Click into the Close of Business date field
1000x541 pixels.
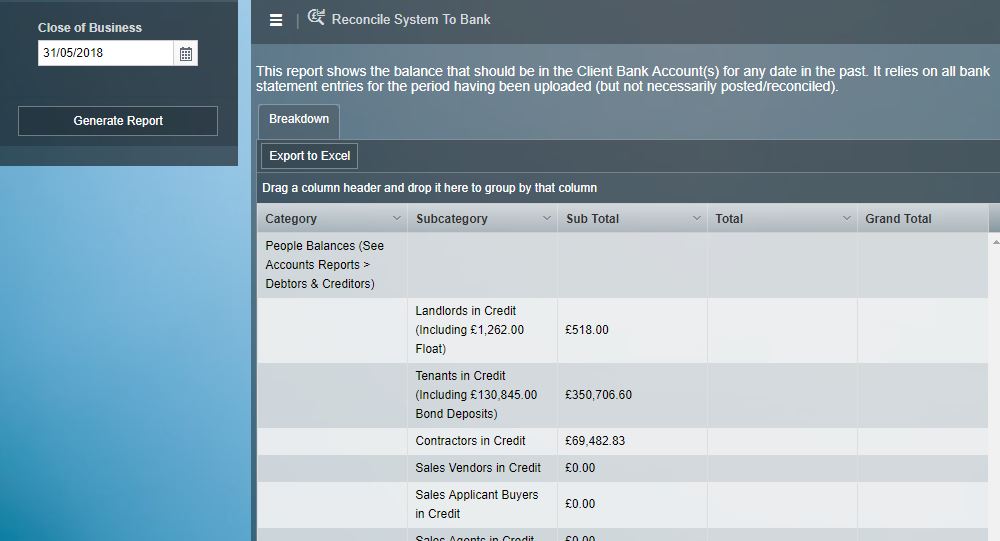pos(105,54)
